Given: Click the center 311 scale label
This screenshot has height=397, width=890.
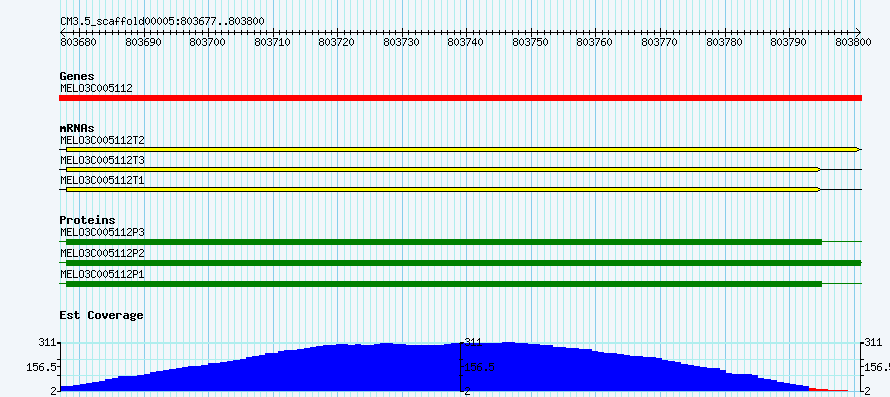Looking at the screenshot, I should click(x=472, y=342).
